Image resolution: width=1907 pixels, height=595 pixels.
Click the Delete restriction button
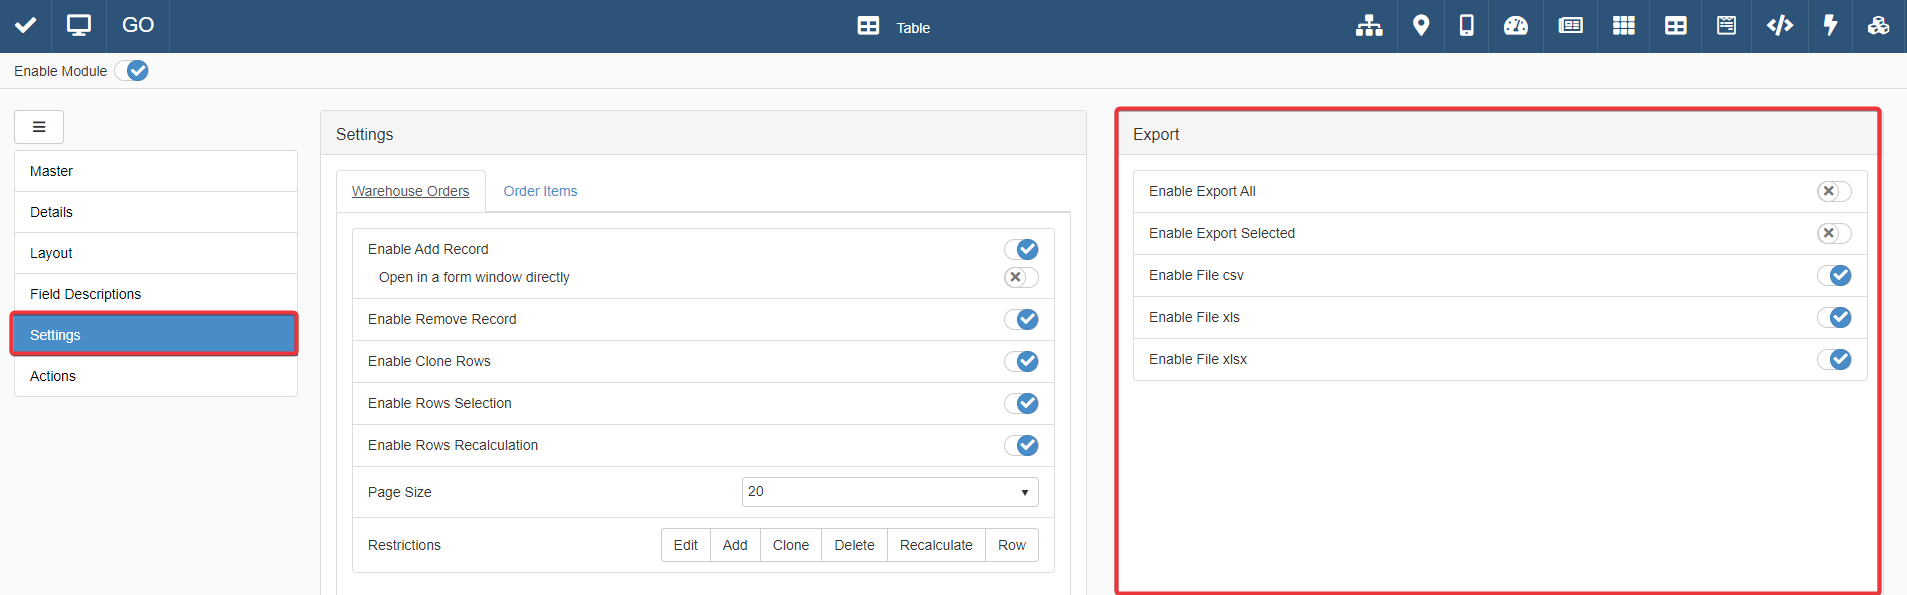854,545
